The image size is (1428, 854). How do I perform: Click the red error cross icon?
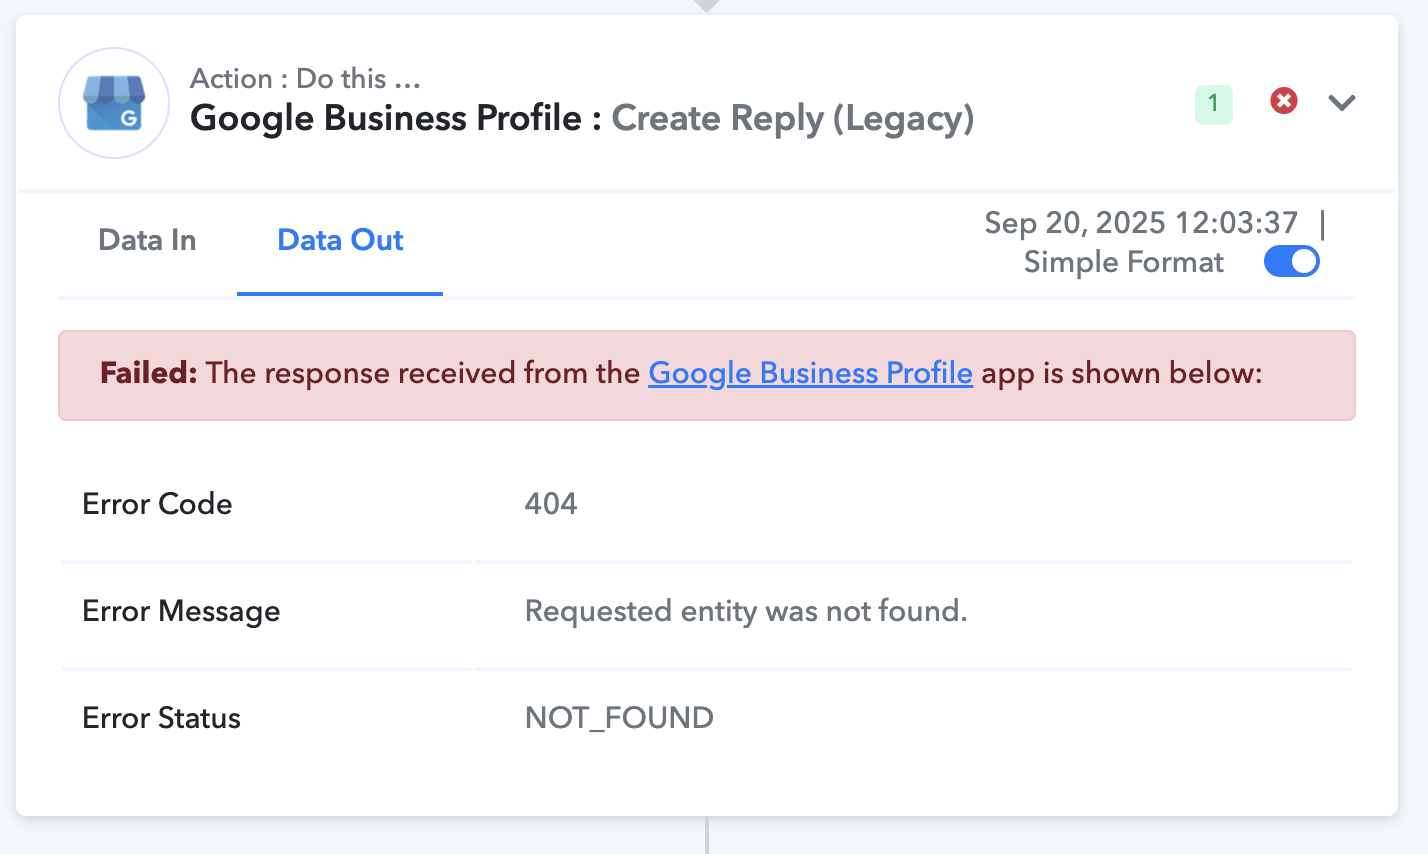click(1284, 101)
